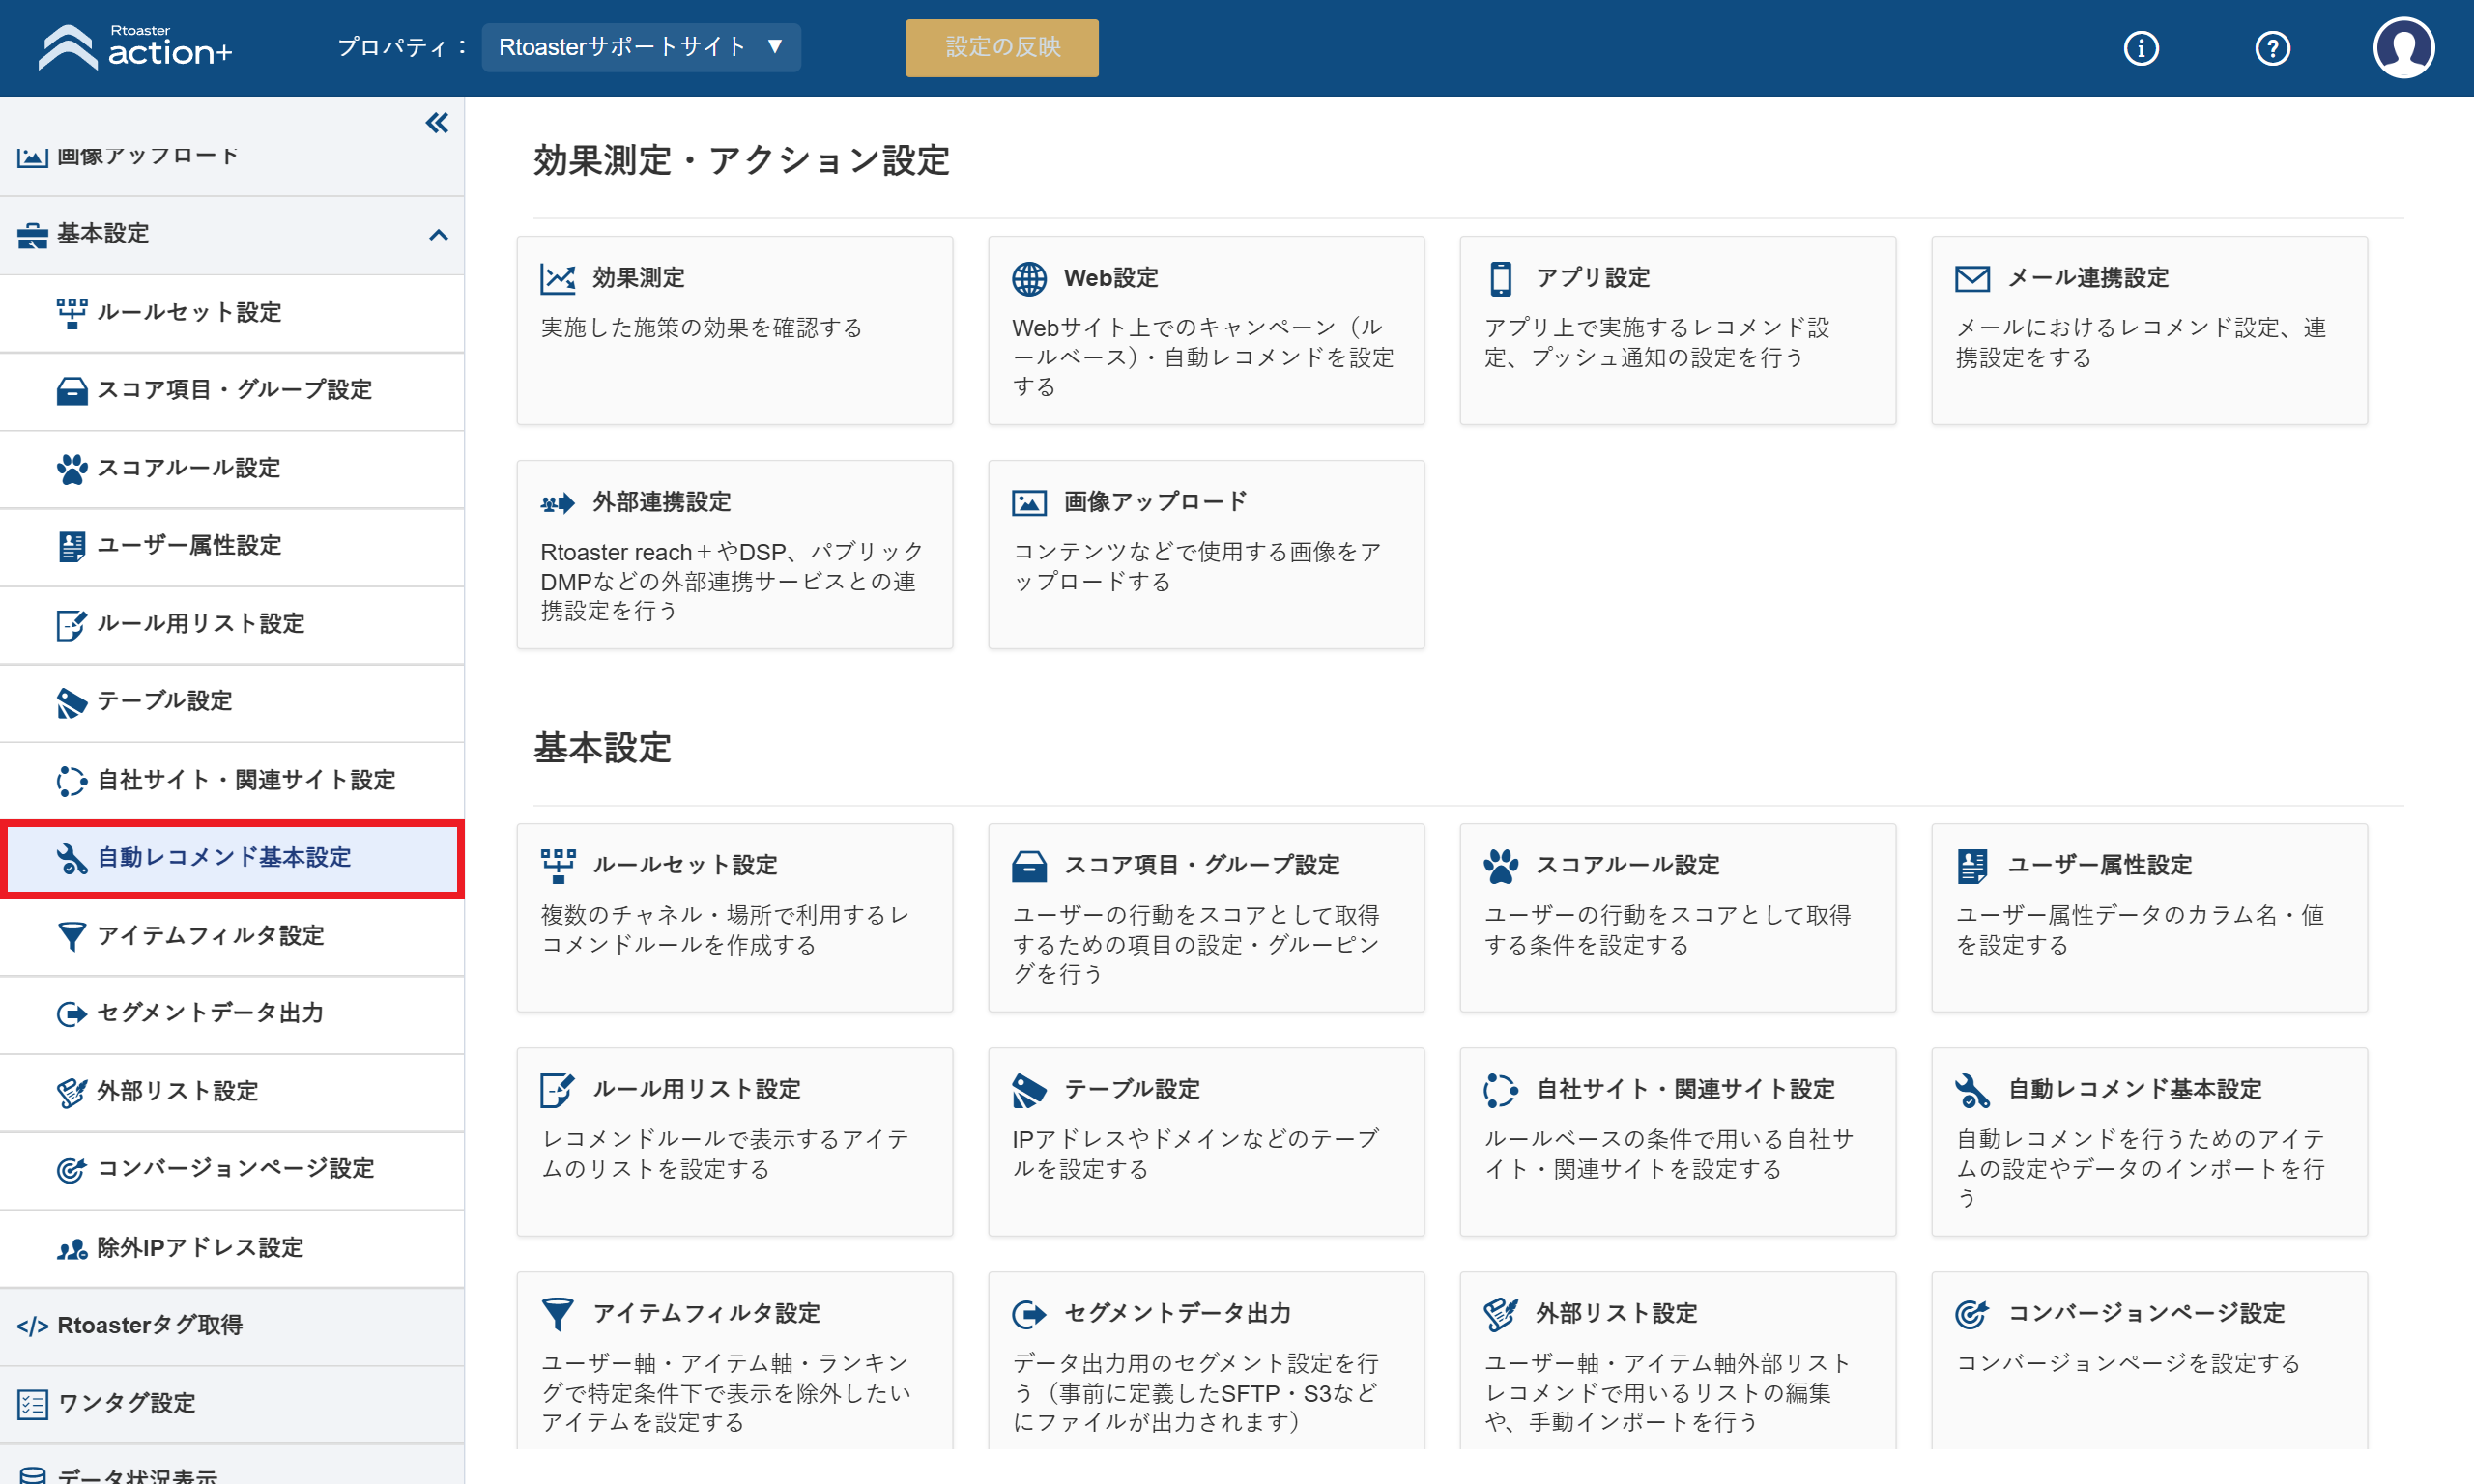Open the Rtoasterサポートサイト property dropdown
This screenshot has width=2474, height=1484.
(641, 47)
